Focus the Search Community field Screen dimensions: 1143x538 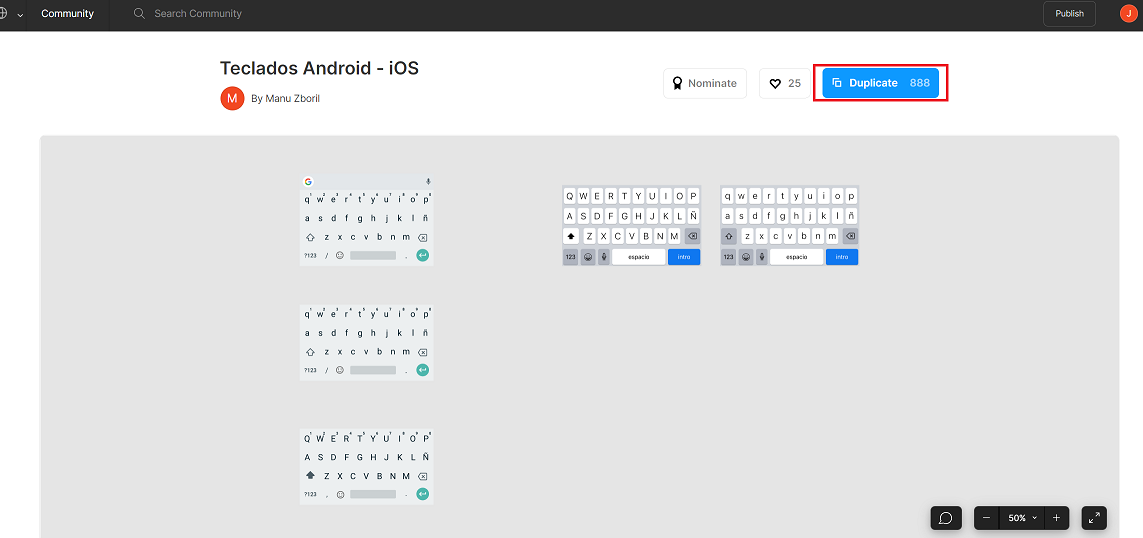[x=198, y=14]
